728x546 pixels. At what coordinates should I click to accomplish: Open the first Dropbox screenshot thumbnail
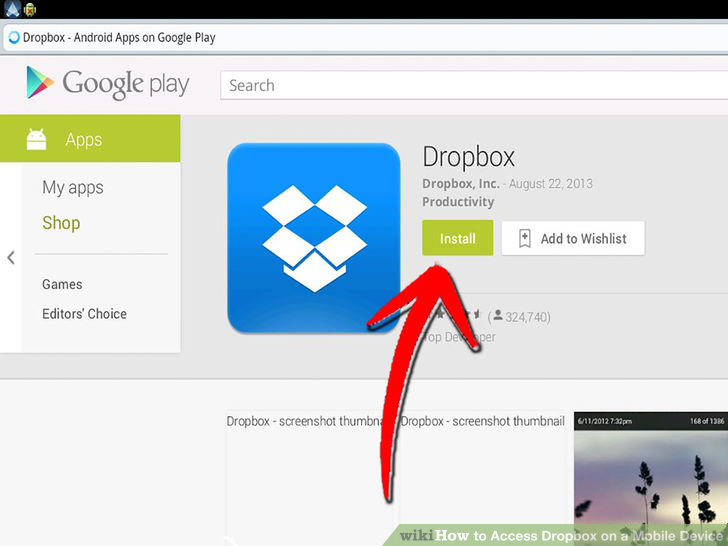(312, 478)
